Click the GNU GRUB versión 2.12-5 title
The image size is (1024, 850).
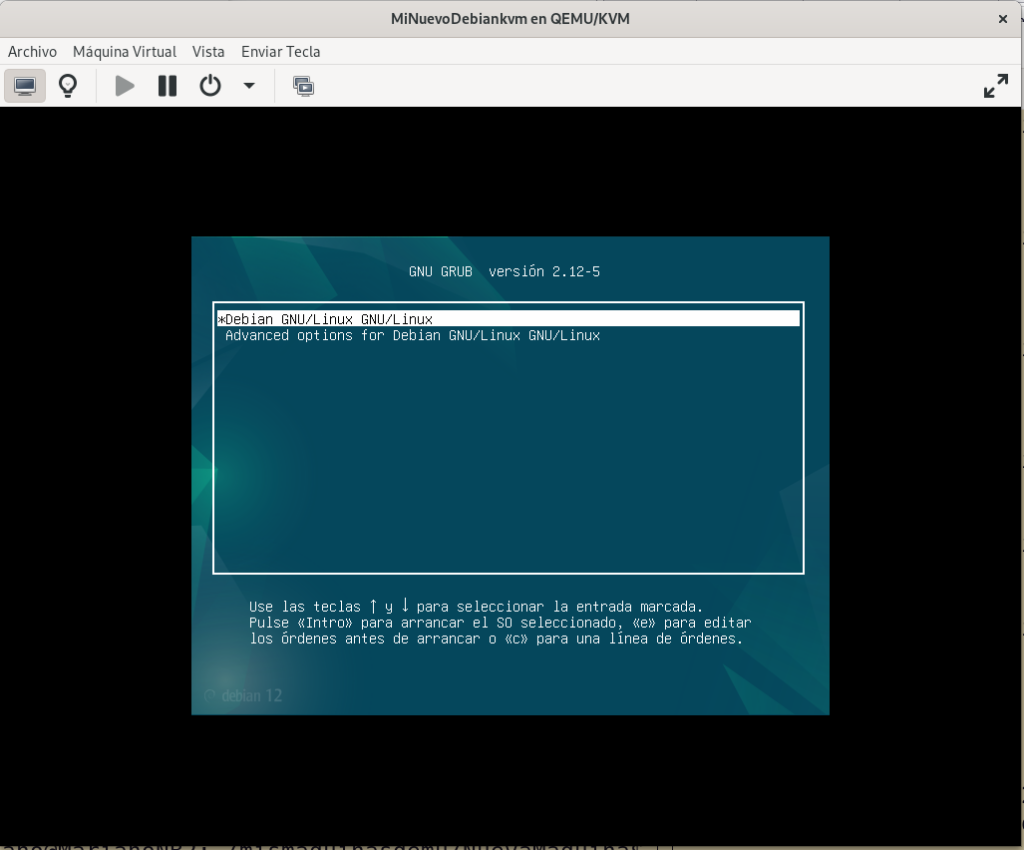[504, 272]
